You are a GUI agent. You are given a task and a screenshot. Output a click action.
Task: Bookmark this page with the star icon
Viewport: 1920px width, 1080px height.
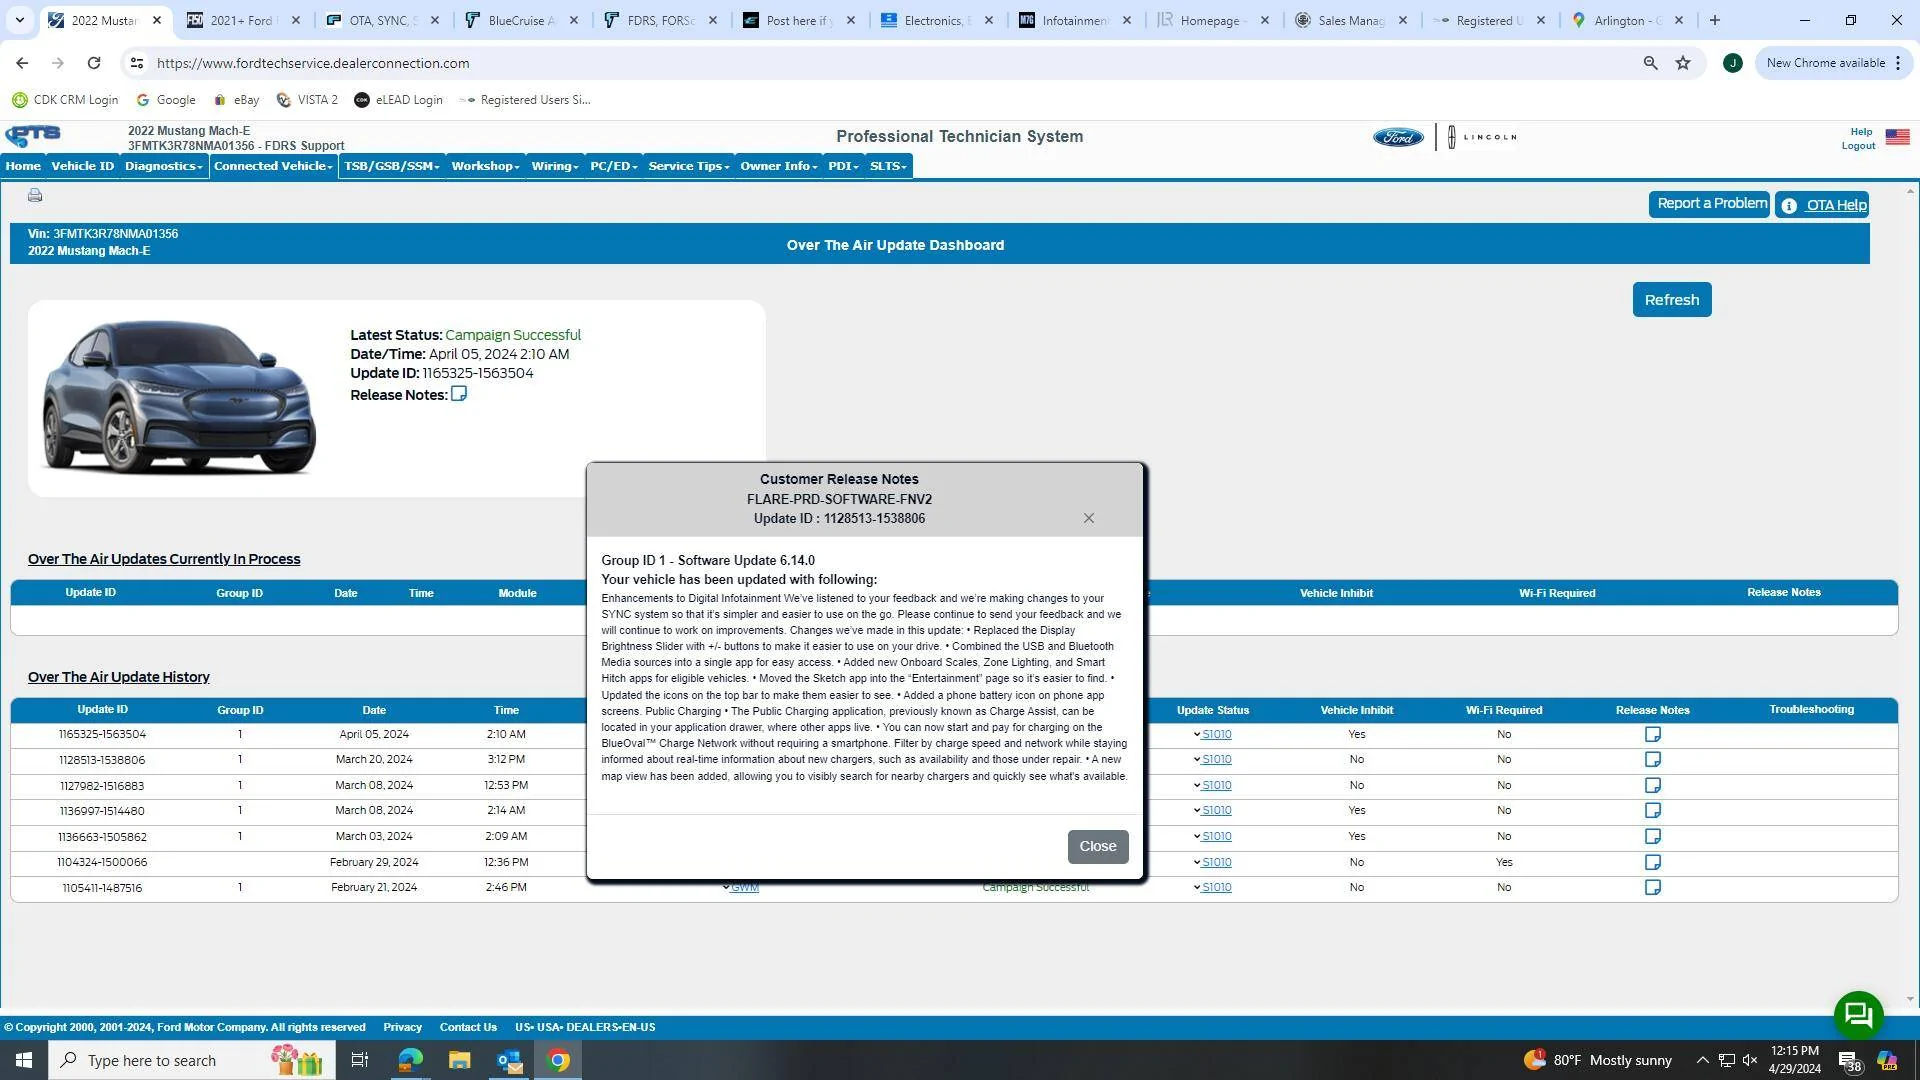(1683, 63)
